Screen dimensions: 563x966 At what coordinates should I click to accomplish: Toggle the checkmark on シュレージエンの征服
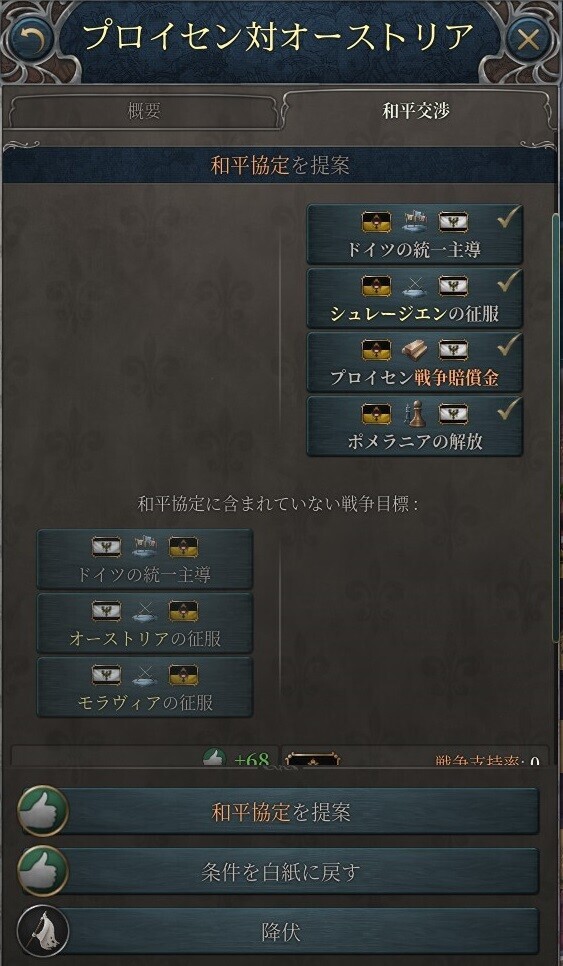click(509, 282)
